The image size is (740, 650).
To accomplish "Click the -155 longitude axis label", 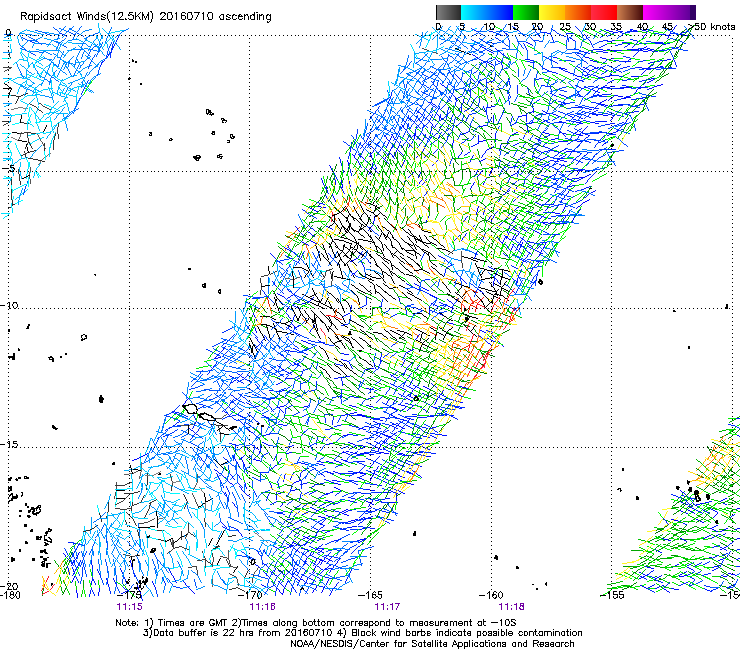I will [x=612, y=595].
